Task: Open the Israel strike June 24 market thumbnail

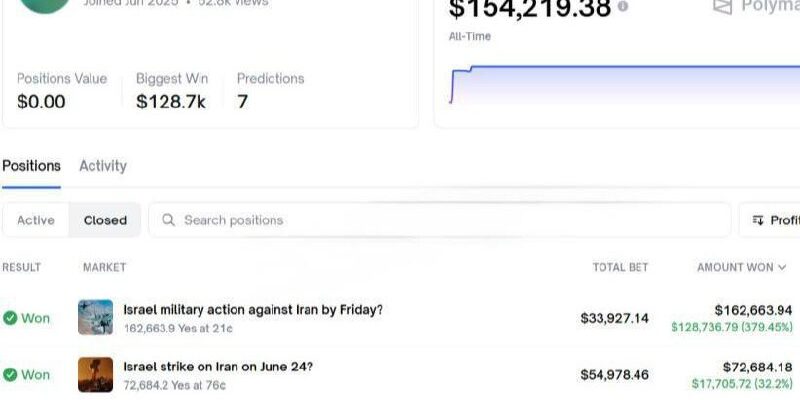Action: 95,374
